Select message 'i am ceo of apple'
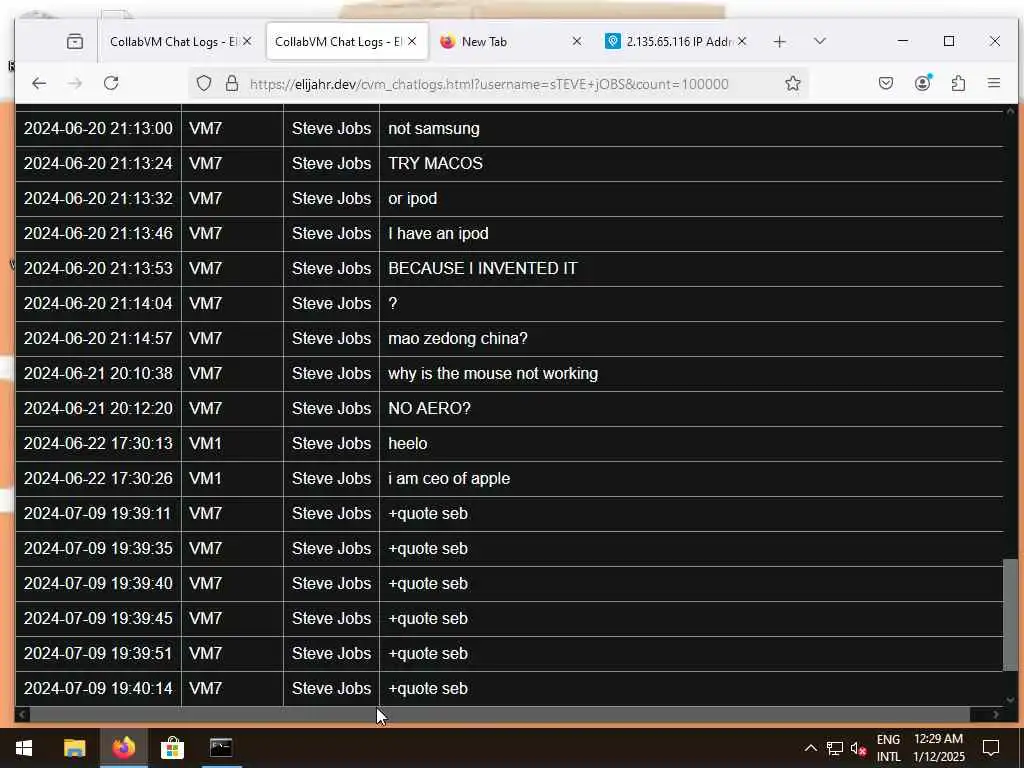The width and height of the screenshot is (1024, 768). (x=449, y=479)
